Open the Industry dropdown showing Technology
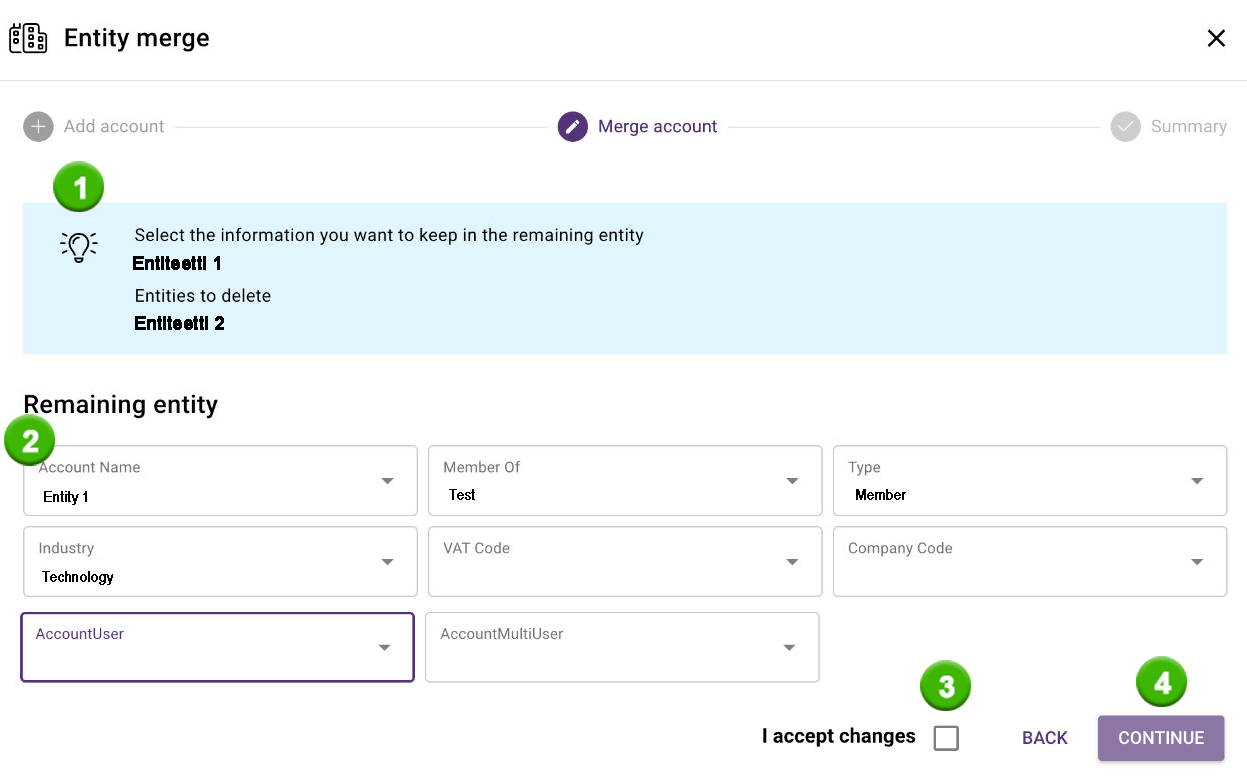The width and height of the screenshot is (1247, 779). point(387,561)
